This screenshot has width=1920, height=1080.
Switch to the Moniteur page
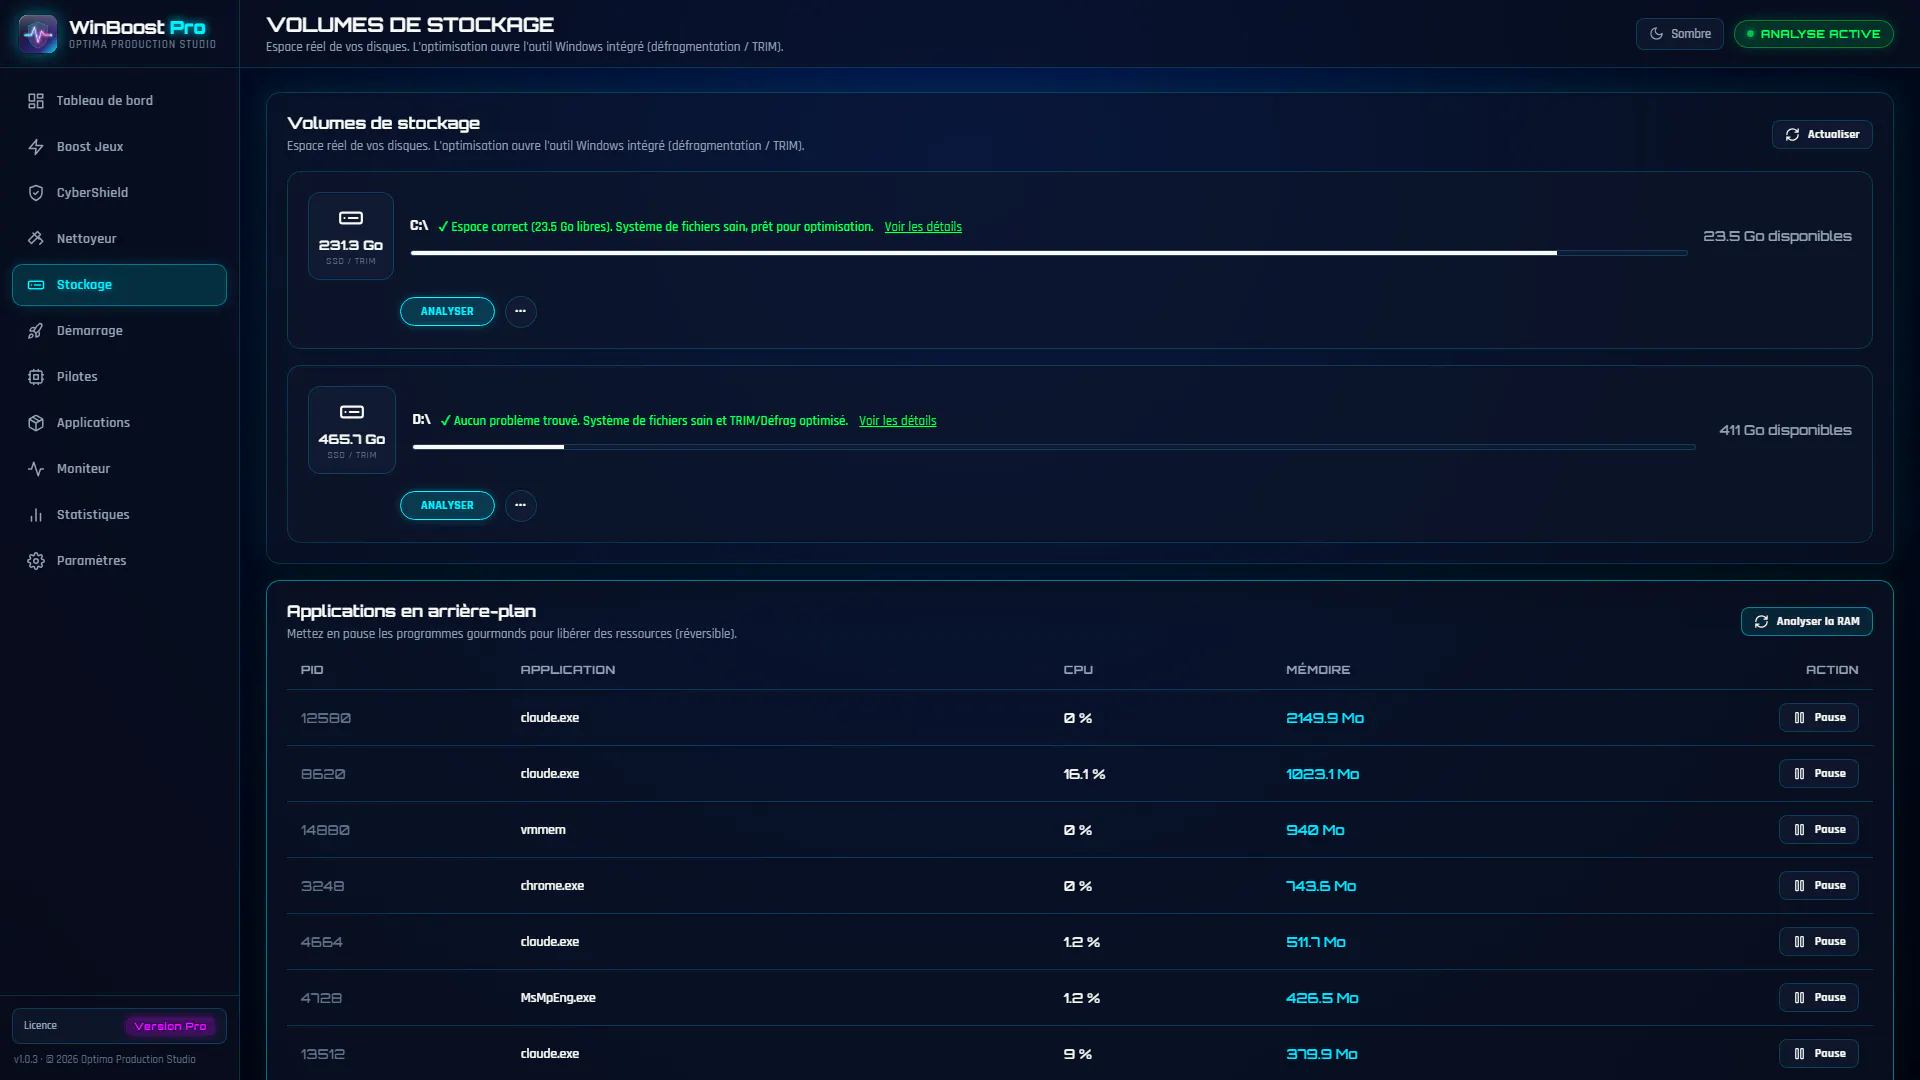pyautogui.click(x=119, y=469)
